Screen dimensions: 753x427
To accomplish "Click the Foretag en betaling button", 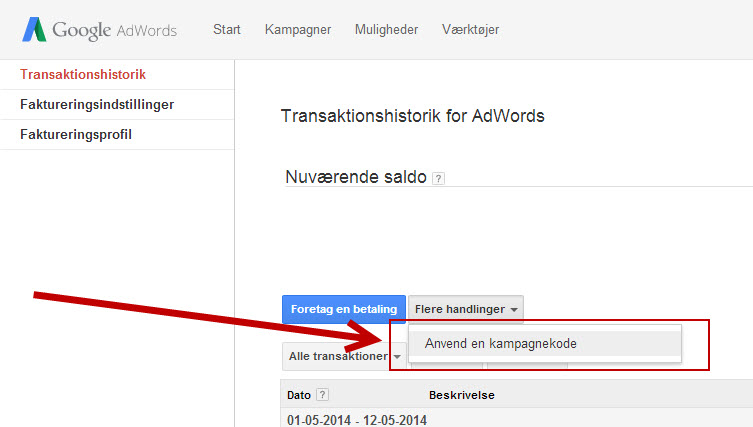I will [x=344, y=309].
